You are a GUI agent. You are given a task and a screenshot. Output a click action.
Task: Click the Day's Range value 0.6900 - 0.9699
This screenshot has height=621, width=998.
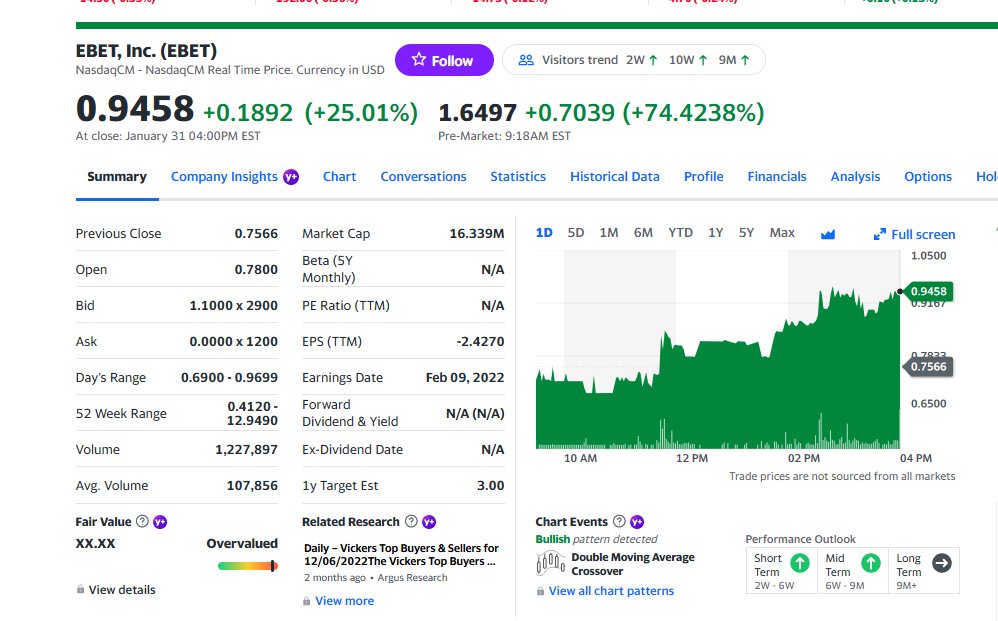(229, 377)
